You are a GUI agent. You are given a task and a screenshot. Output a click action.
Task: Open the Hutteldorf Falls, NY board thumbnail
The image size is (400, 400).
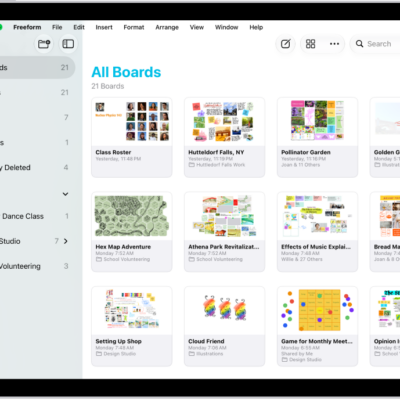224,122
